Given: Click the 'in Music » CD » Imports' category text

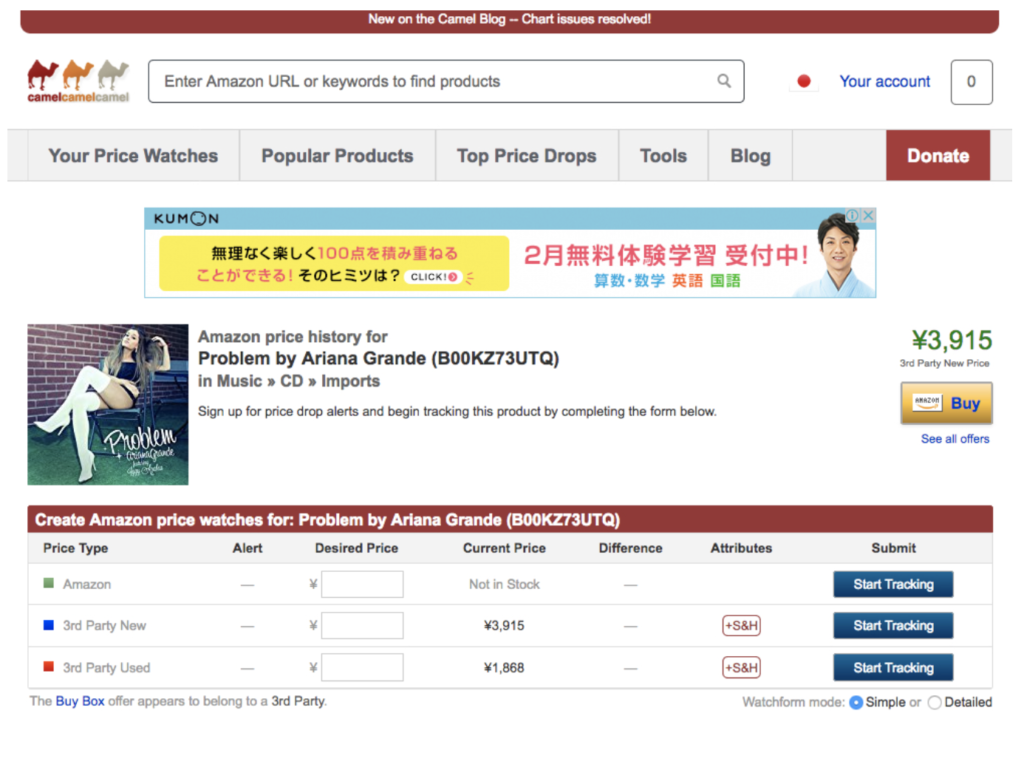Looking at the screenshot, I should [289, 381].
